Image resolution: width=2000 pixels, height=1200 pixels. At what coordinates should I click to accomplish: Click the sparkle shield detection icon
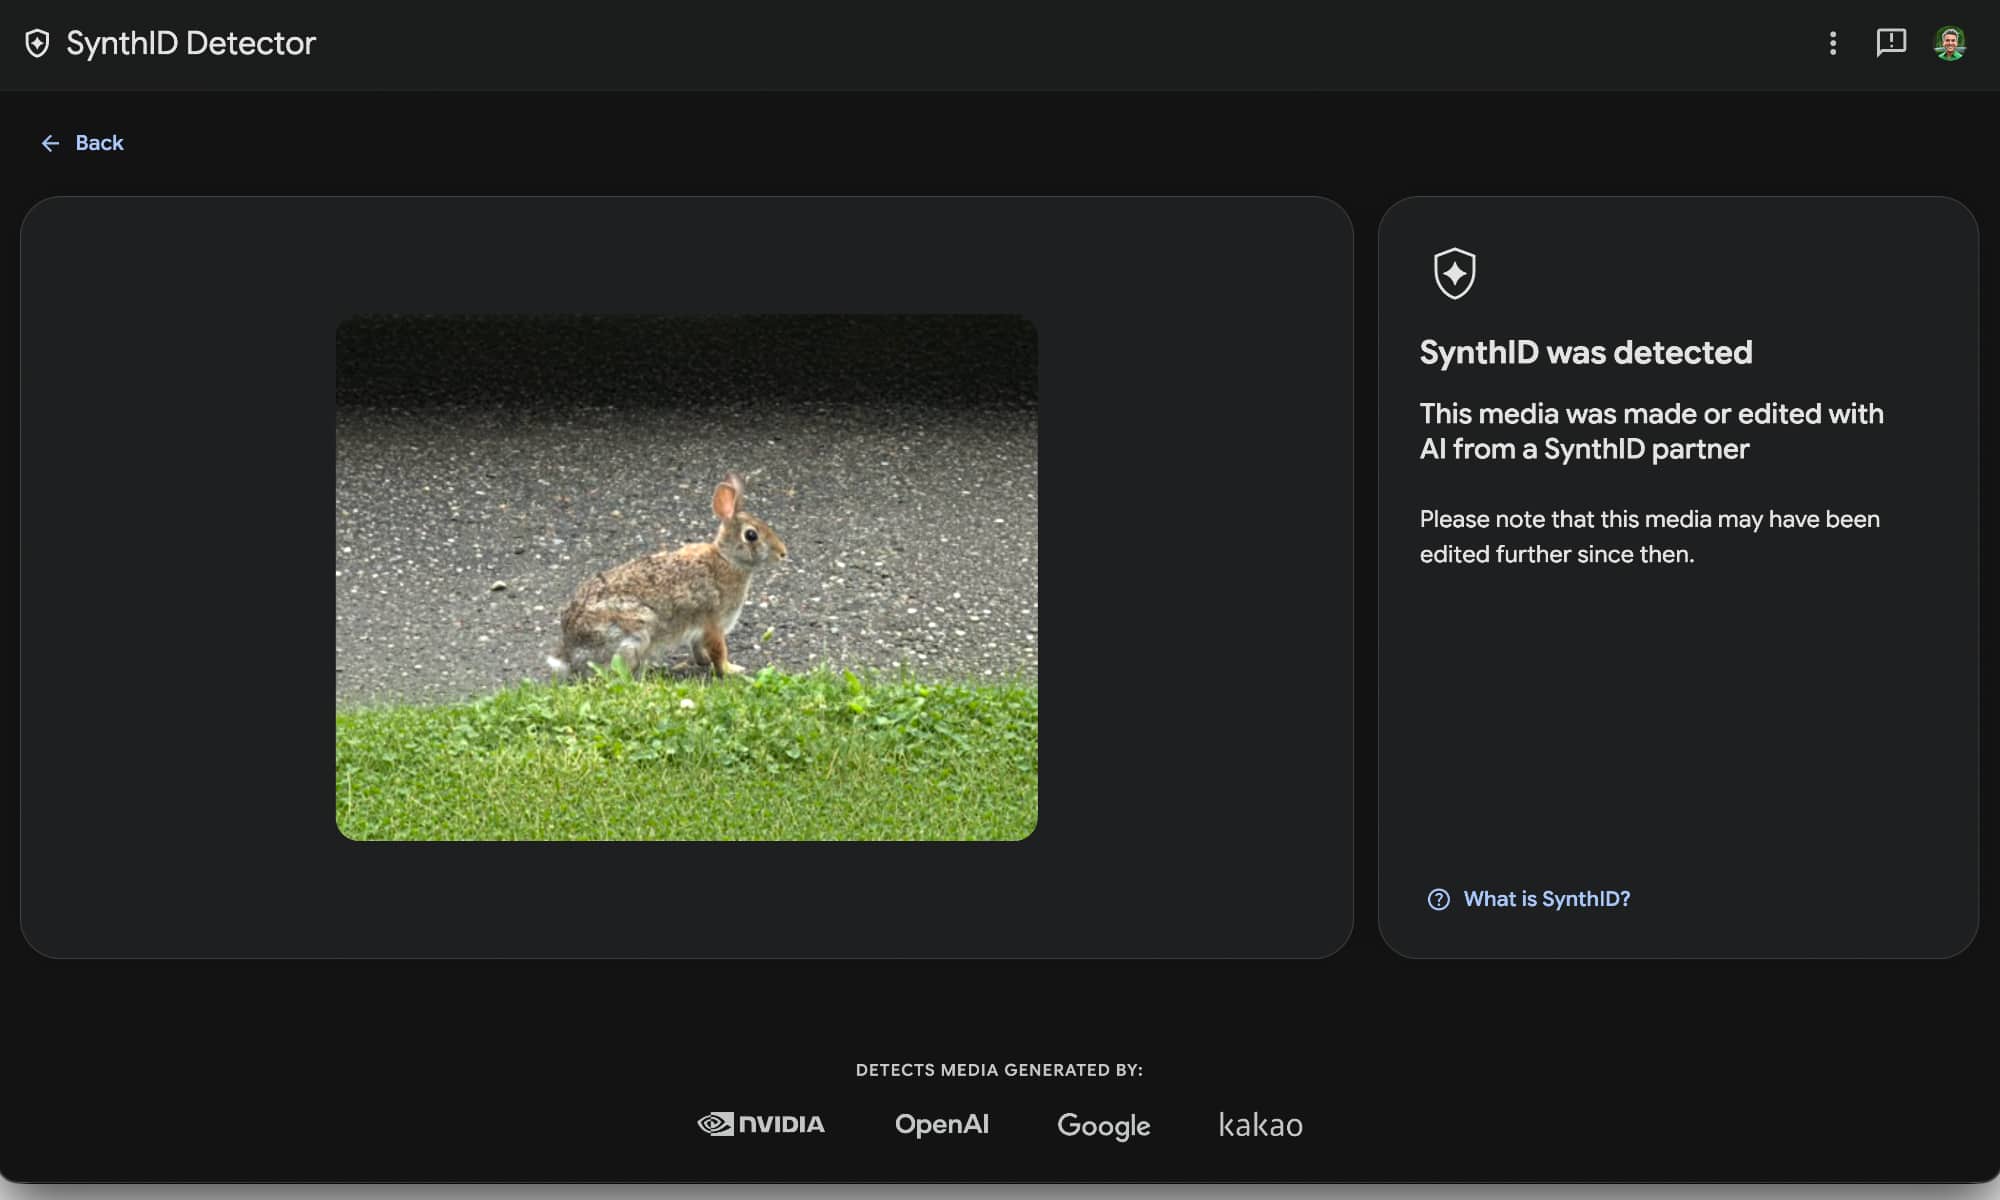click(1454, 273)
